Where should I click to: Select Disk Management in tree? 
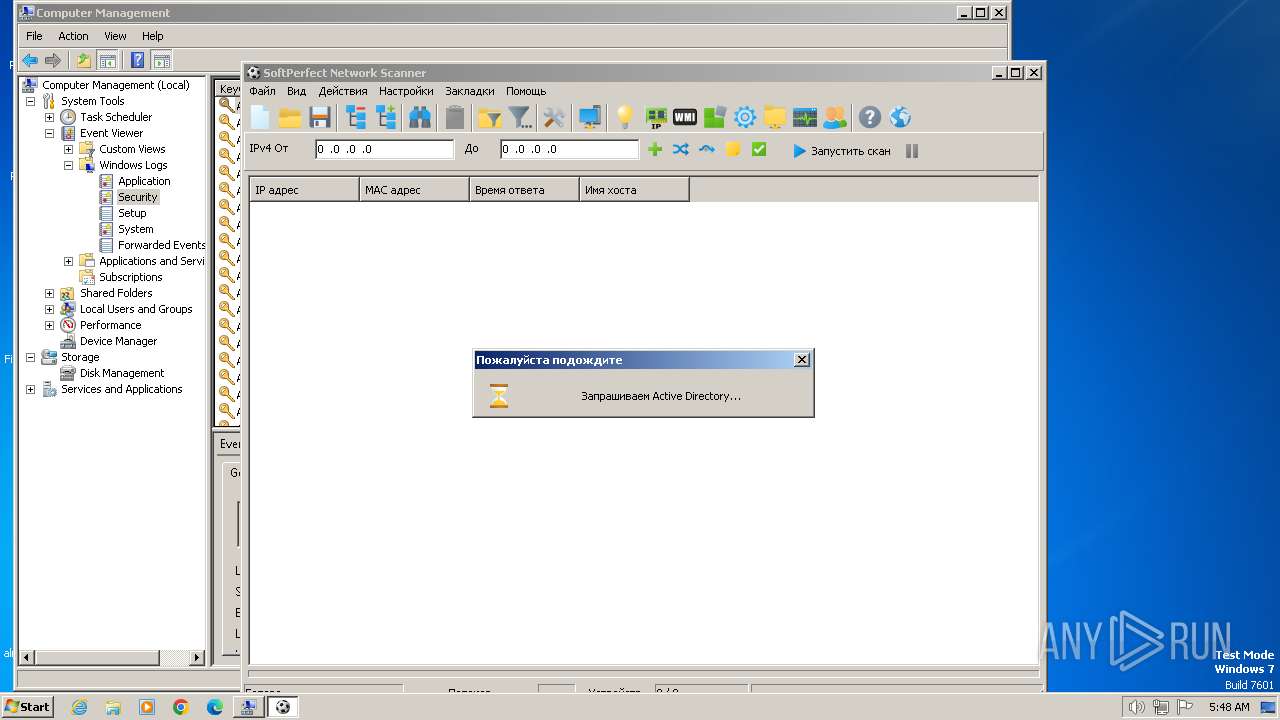click(x=122, y=373)
